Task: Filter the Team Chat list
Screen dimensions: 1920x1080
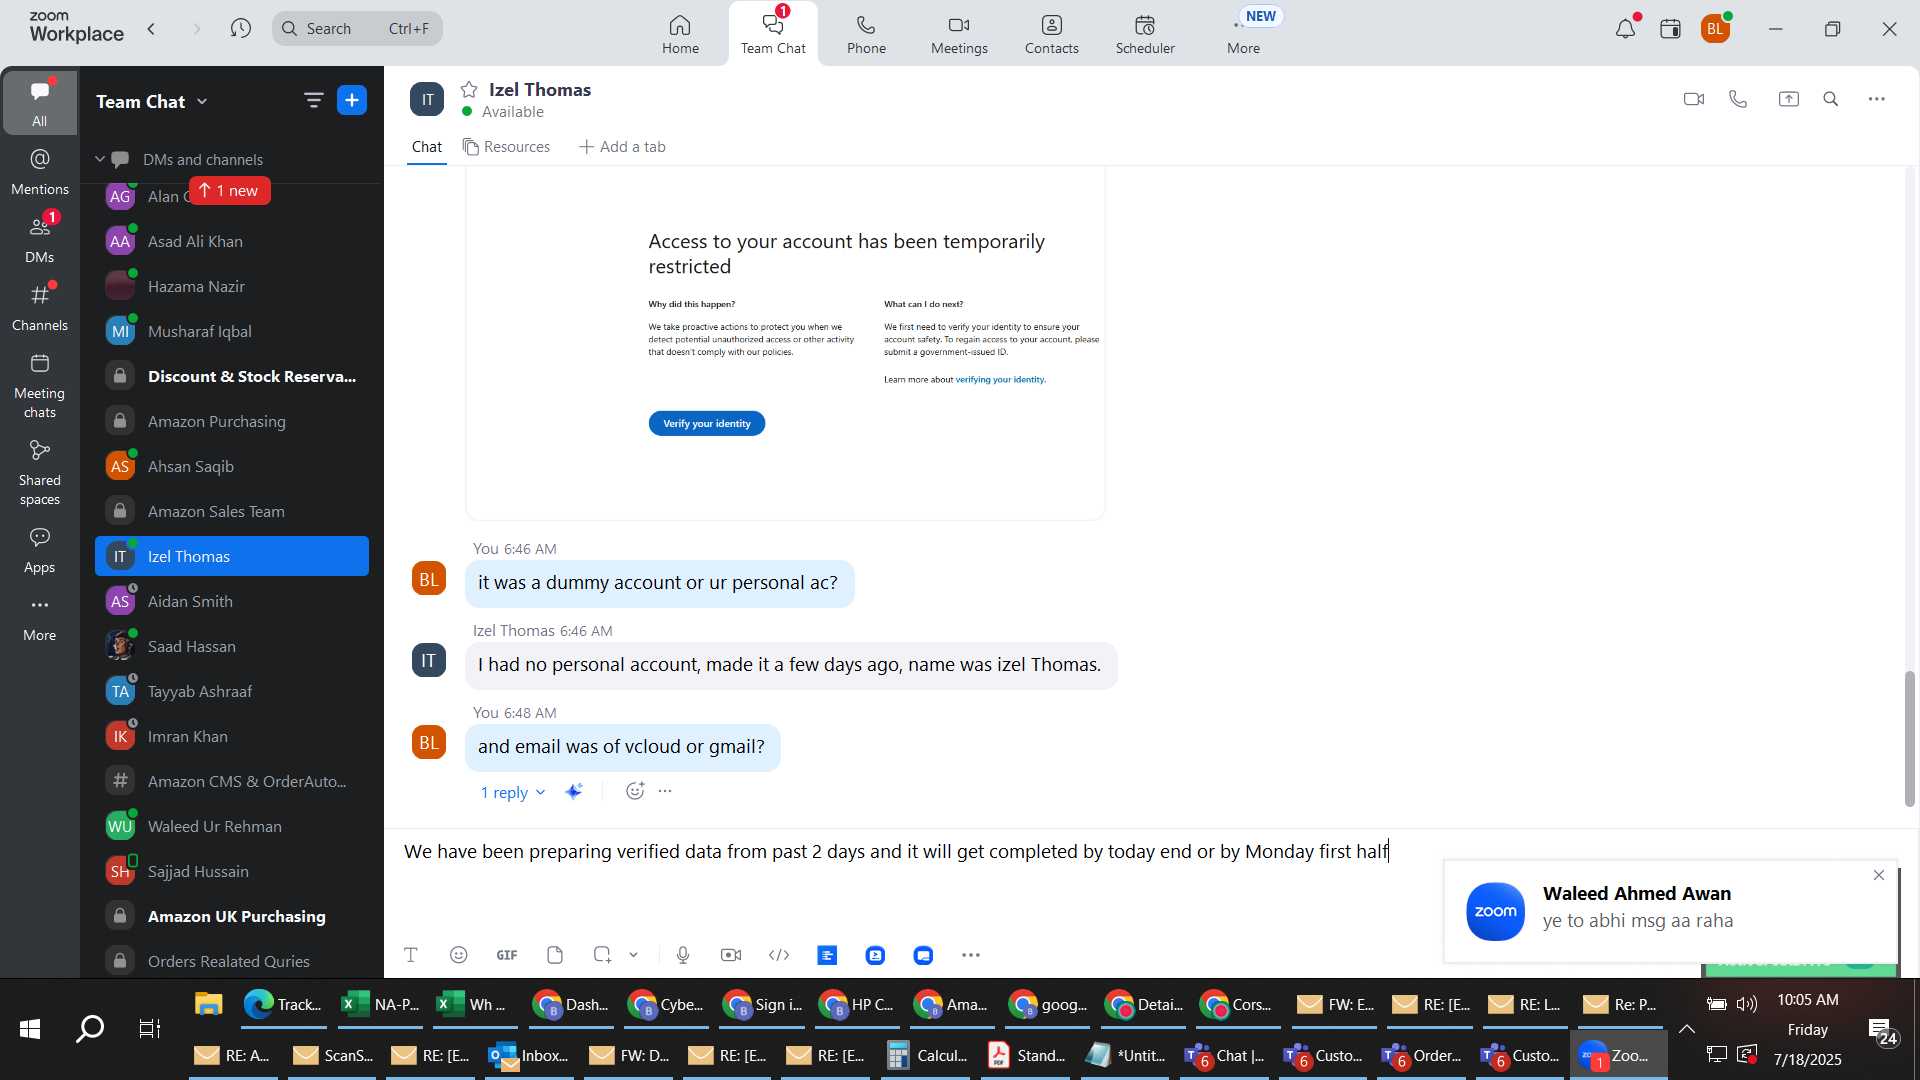Action: (313, 100)
